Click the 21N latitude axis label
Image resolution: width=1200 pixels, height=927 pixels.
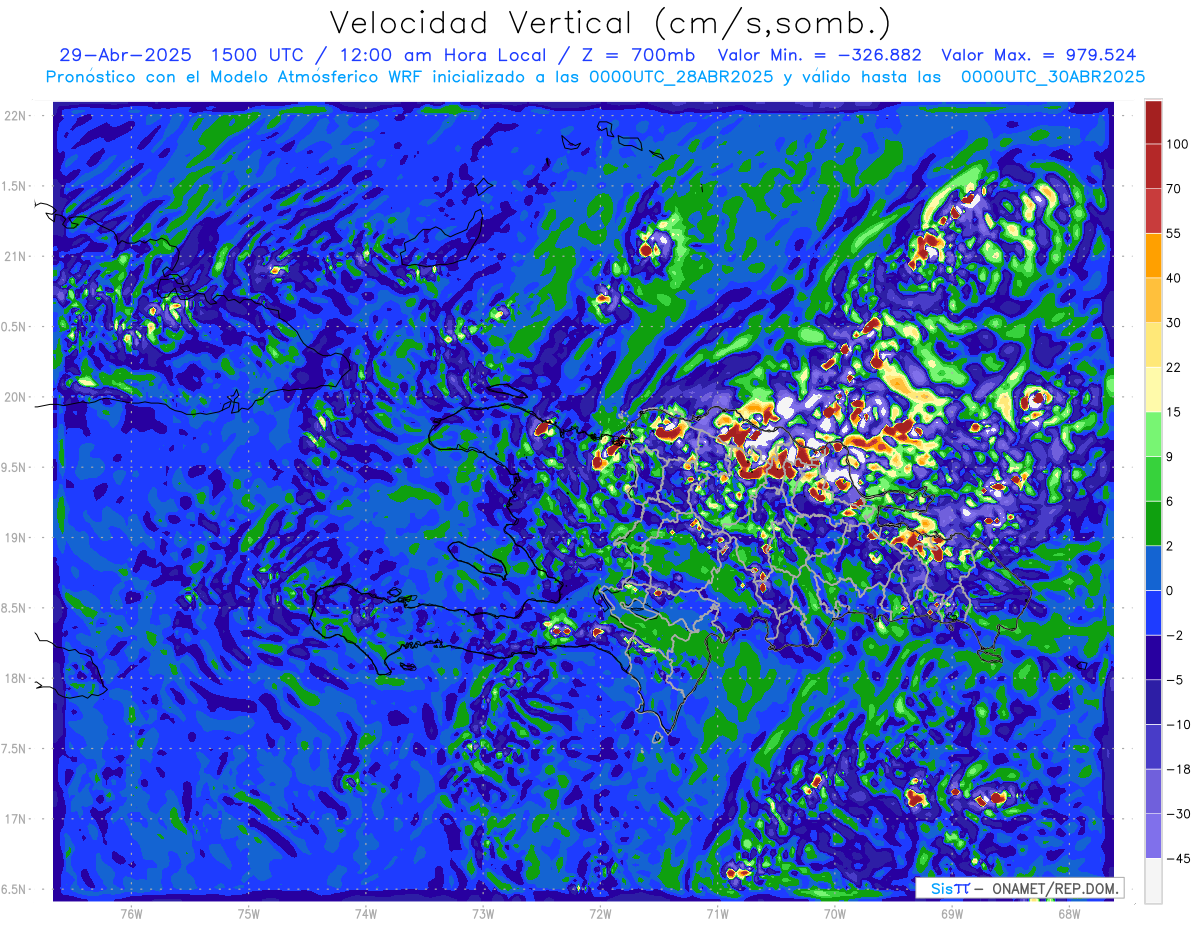[17, 256]
